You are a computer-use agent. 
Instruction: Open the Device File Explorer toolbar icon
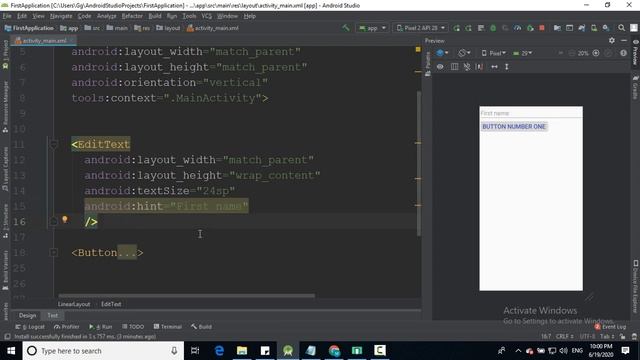(636, 287)
